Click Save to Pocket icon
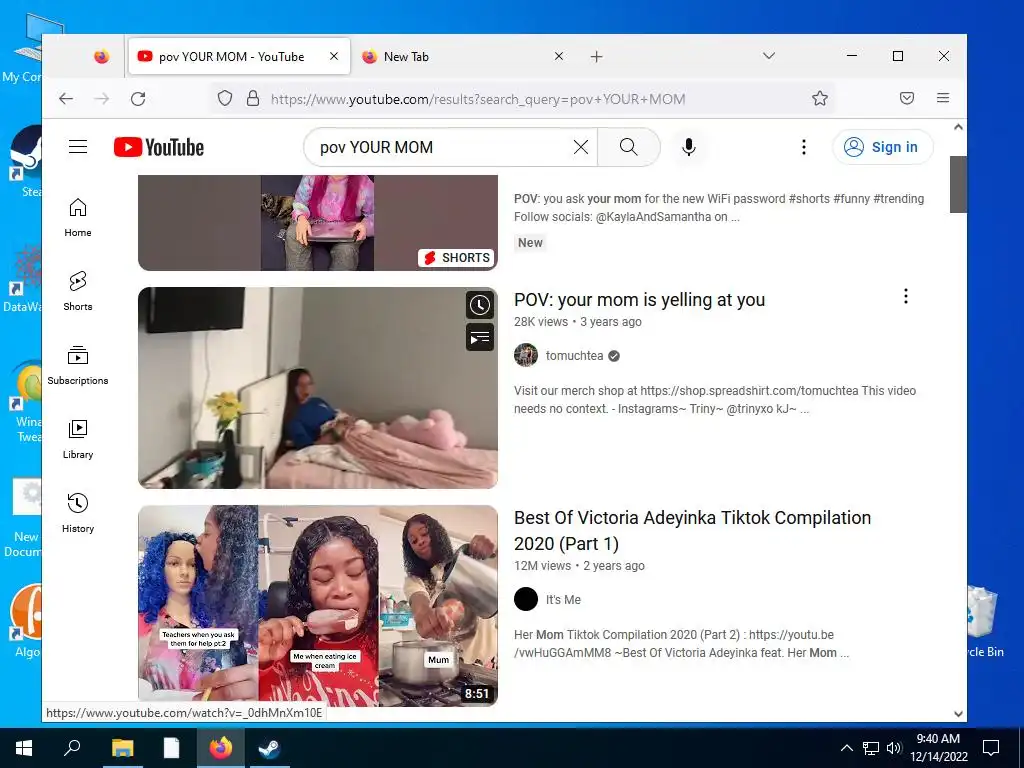Viewport: 1024px width, 768px height. (x=906, y=99)
